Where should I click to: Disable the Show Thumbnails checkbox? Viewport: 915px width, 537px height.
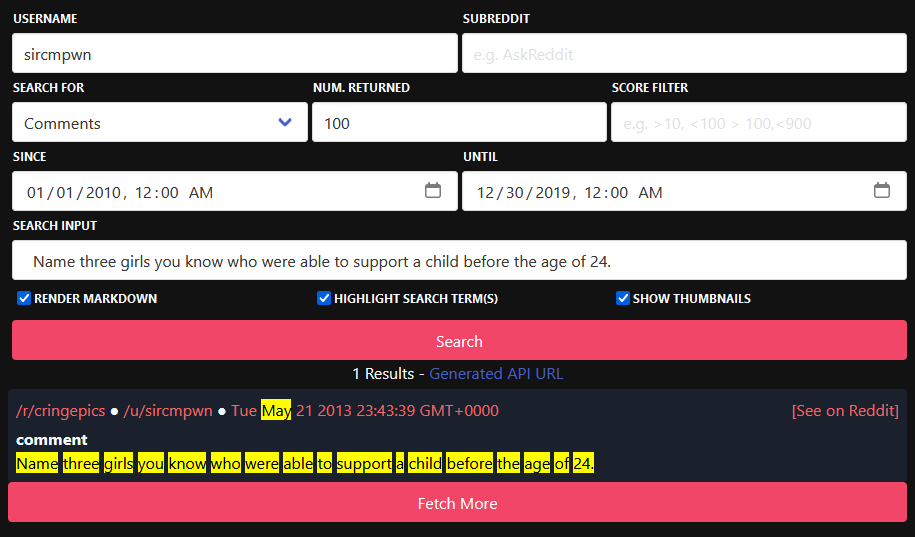coord(623,298)
